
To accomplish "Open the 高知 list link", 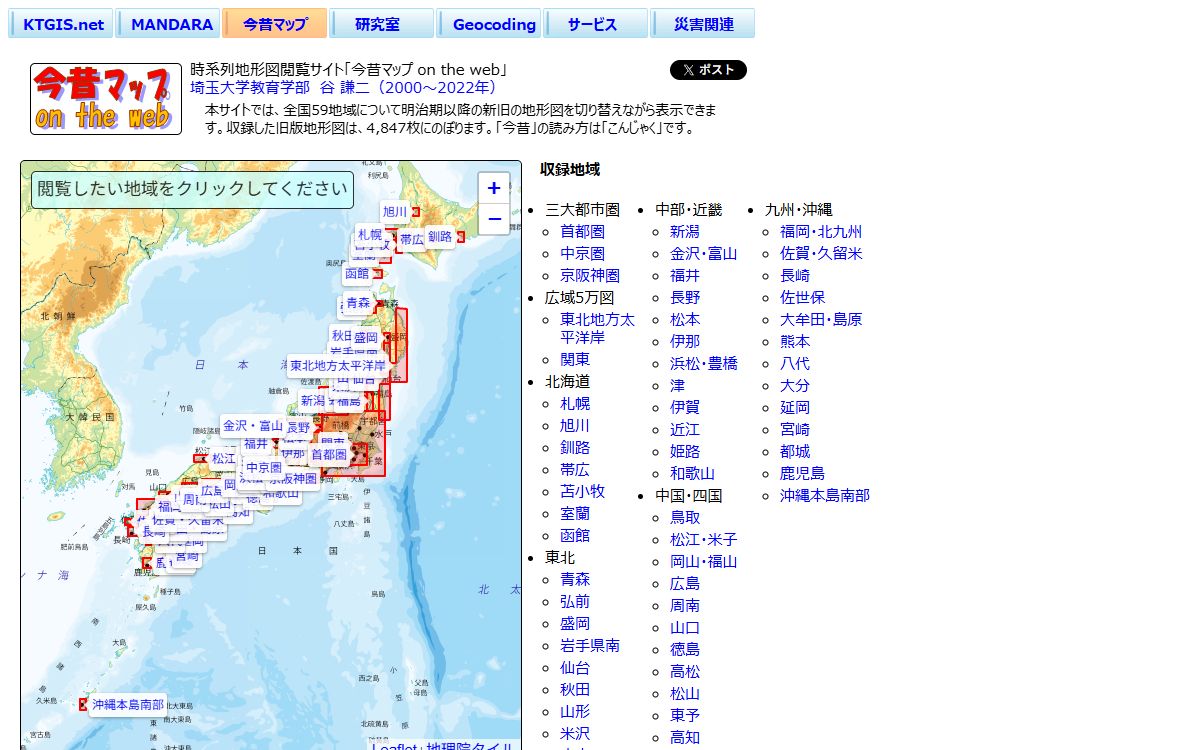I will click(685, 737).
